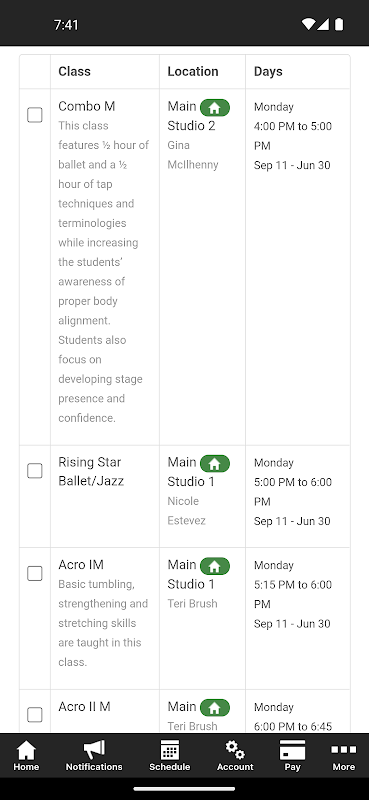The height and width of the screenshot is (800, 369).
Task: Open Account gears icon
Action: (x=235, y=749)
